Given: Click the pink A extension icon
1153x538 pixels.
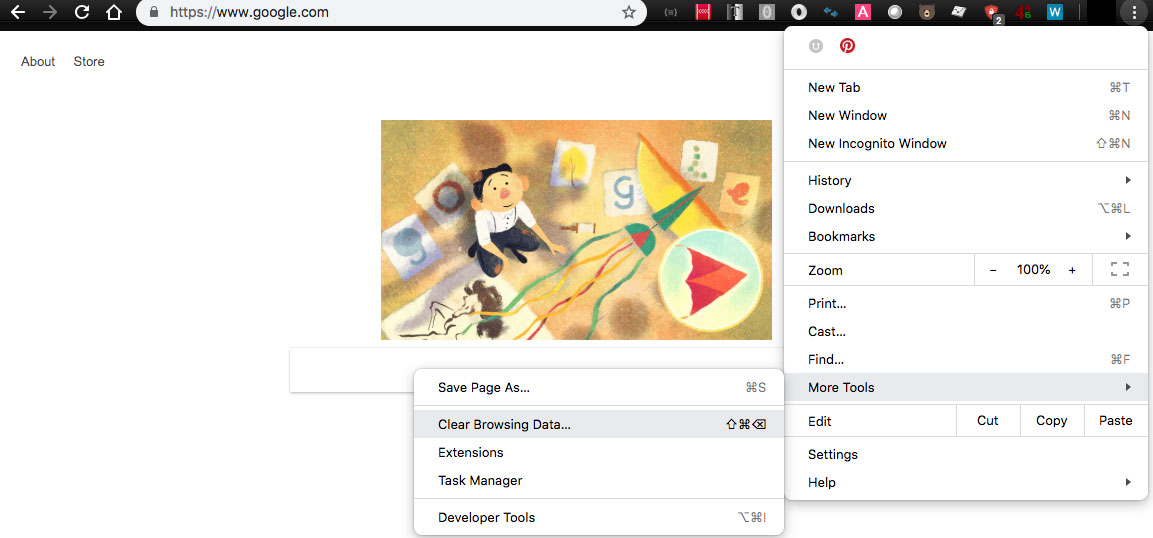Looking at the screenshot, I should pyautogui.click(x=863, y=12).
